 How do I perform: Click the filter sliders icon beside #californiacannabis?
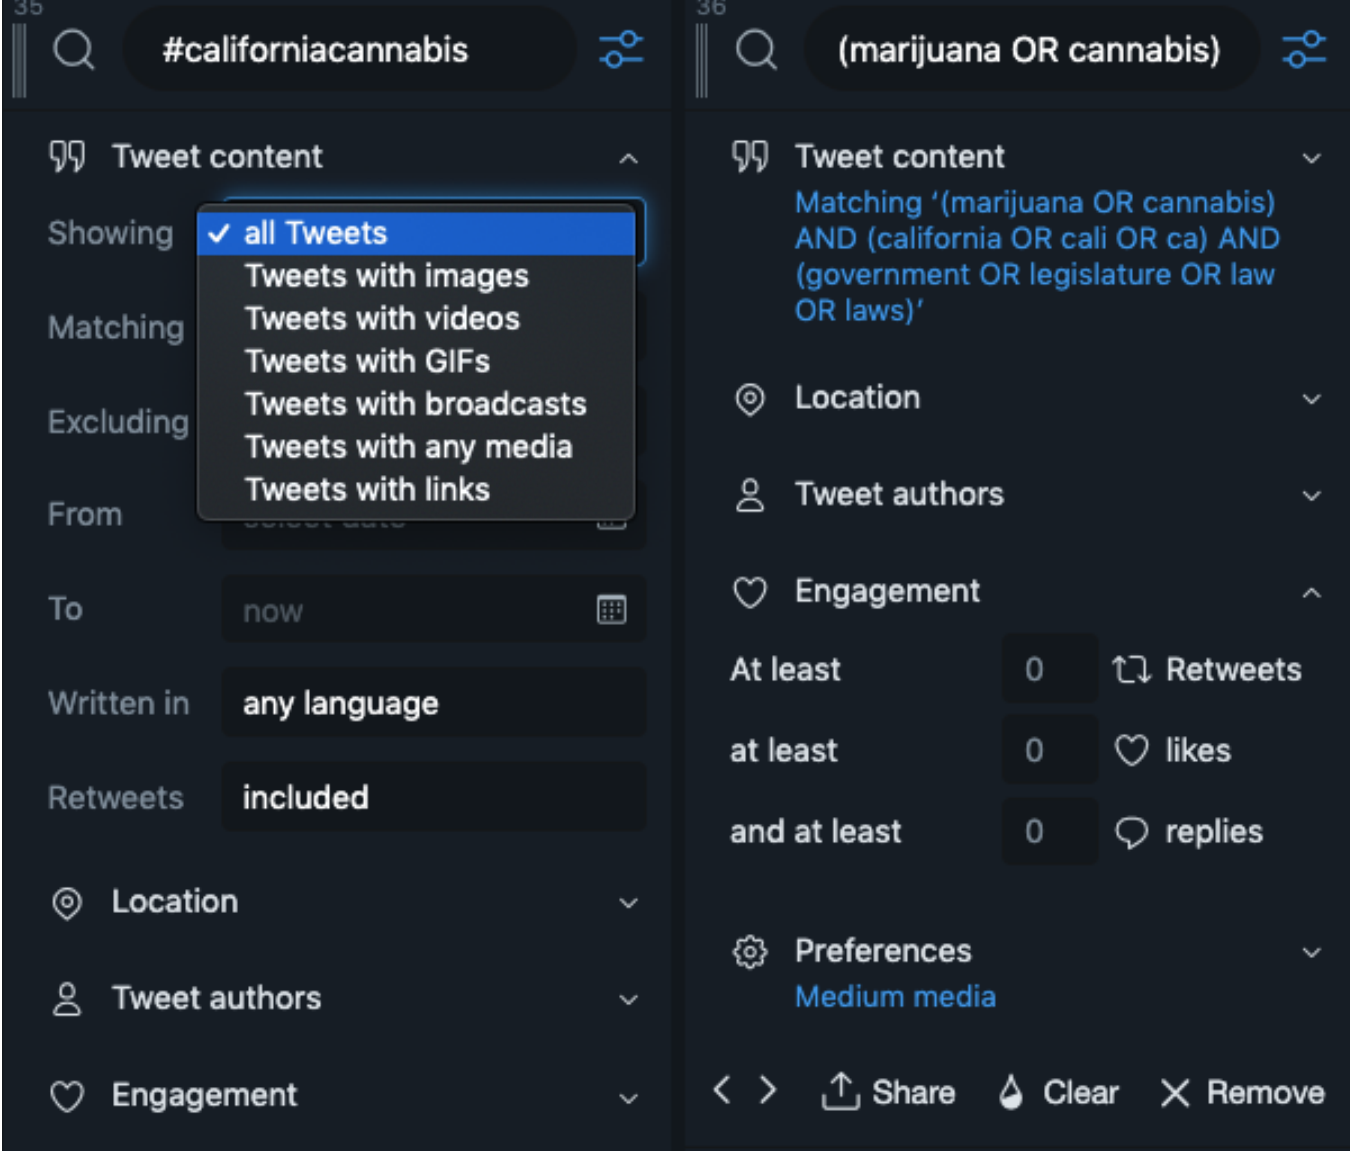pyautogui.click(x=621, y=49)
